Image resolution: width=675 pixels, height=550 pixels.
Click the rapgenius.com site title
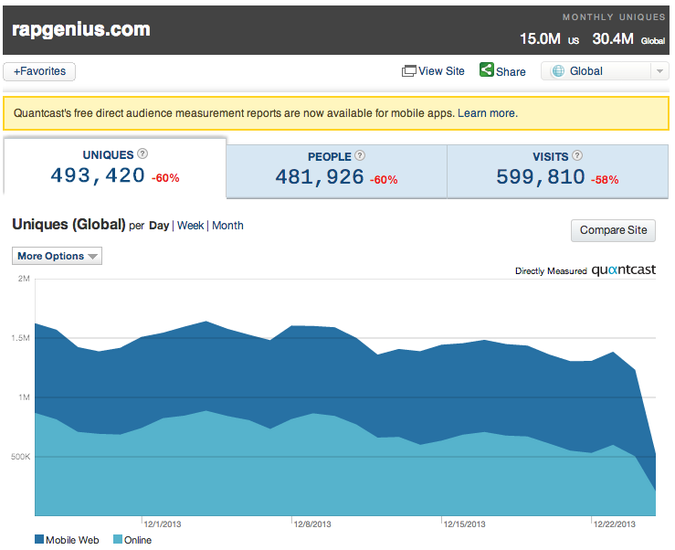point(81,29)
